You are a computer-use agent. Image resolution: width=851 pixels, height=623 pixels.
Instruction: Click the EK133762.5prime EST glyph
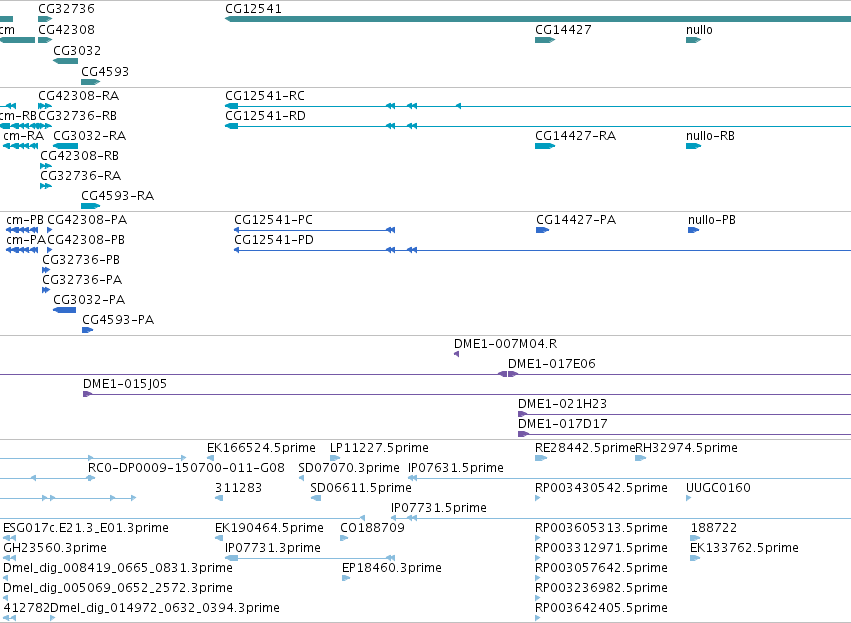[x=695, y=558]
